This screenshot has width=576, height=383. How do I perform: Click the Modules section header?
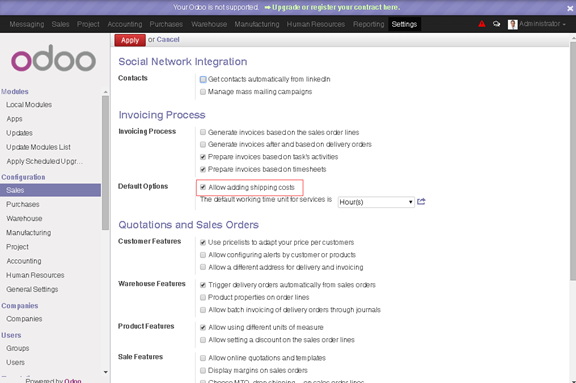click(x=15, y=91)
